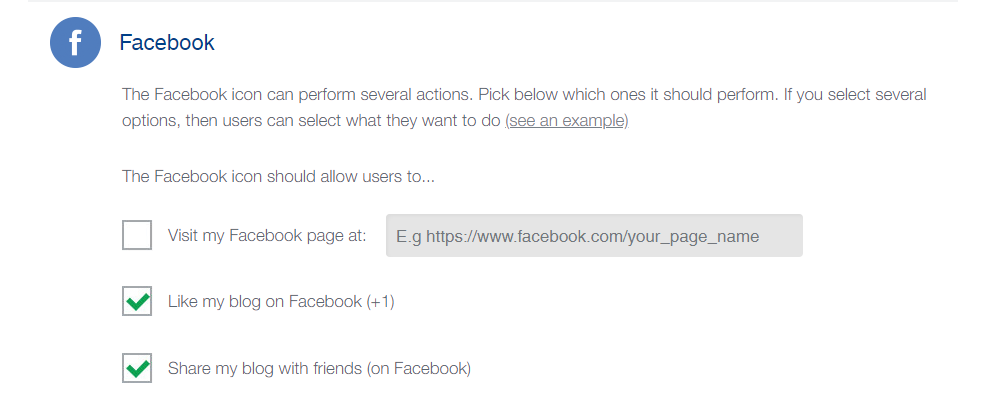Enable the Visit my Facebook page checkbox
This screenshot has width=991, height=410.
coord(137,236)
